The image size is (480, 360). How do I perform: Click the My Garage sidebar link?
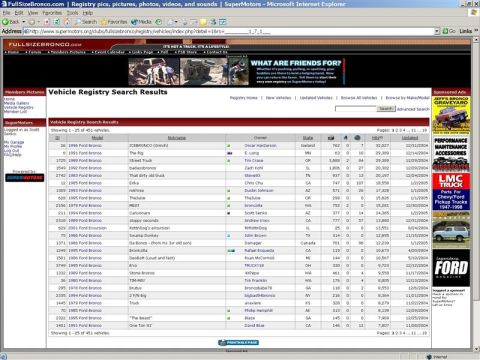point(14,142)
